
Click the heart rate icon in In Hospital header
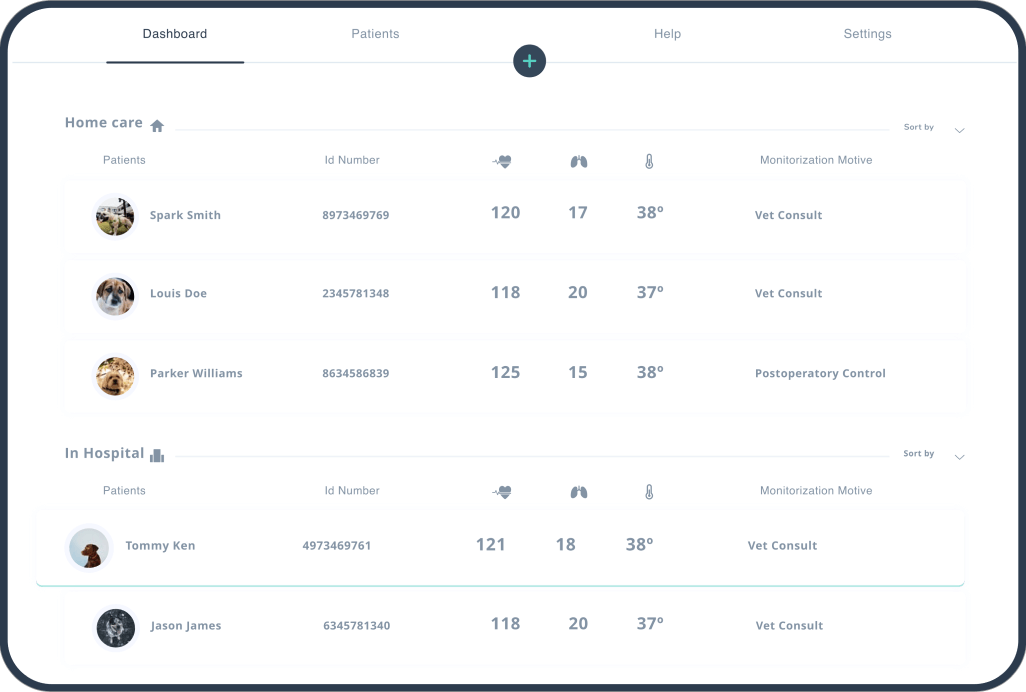(x=502, y=491)
